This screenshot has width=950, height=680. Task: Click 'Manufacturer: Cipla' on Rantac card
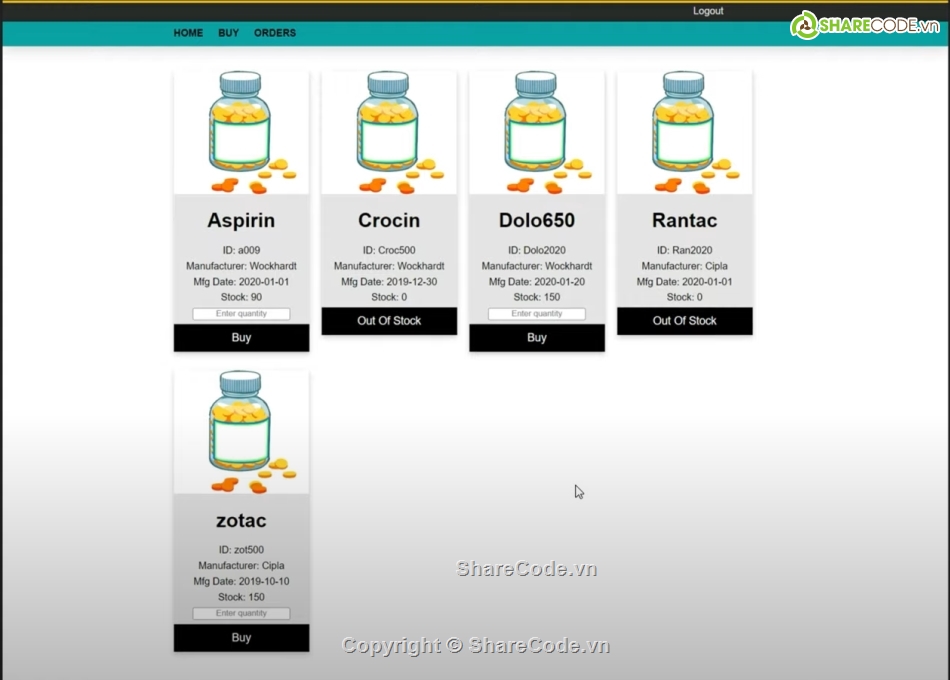point(685,265)
